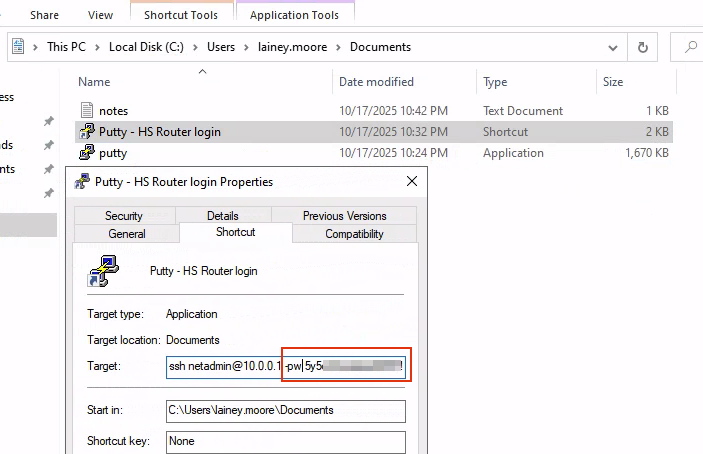
Task: Refresh the folder with the address bar refresh button
Action: (642, 47)
